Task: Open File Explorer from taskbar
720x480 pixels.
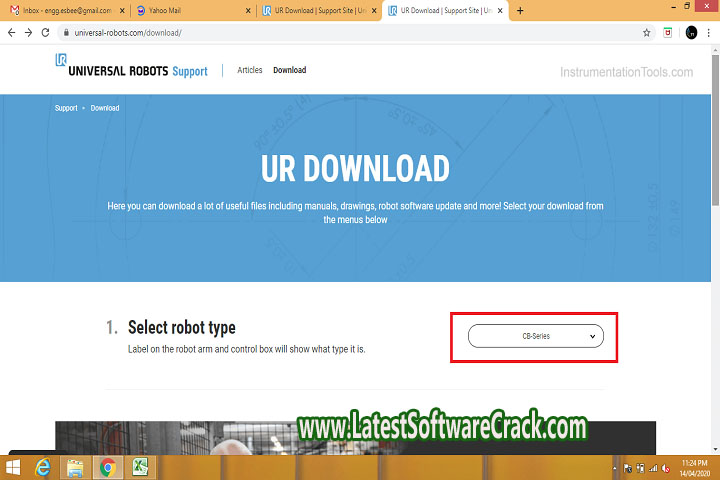Action: pyautogui.click(x=75, y=468)
